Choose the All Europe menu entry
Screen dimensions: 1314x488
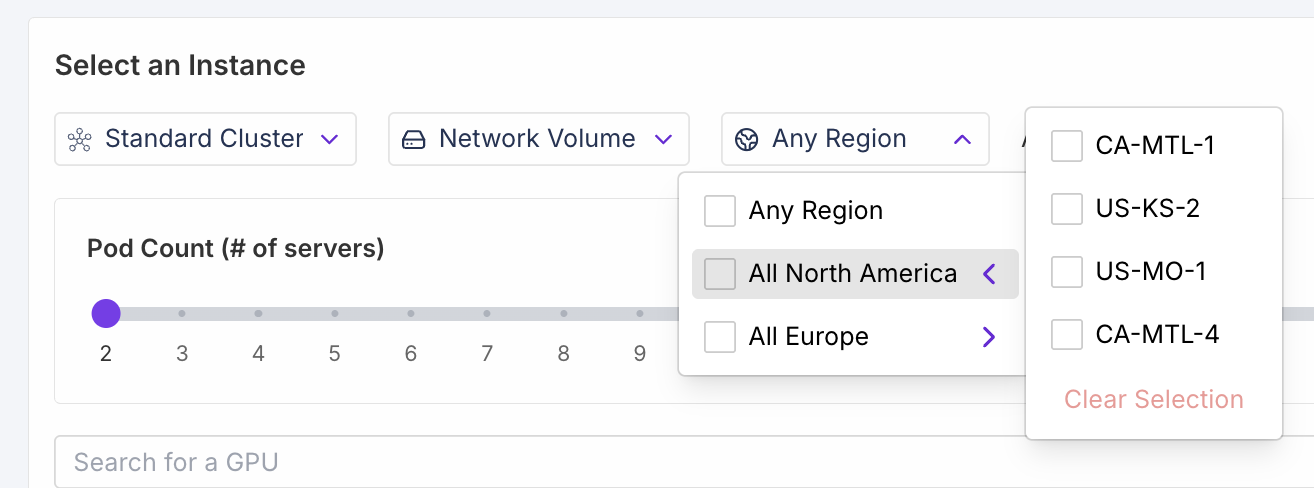[809, 337]
